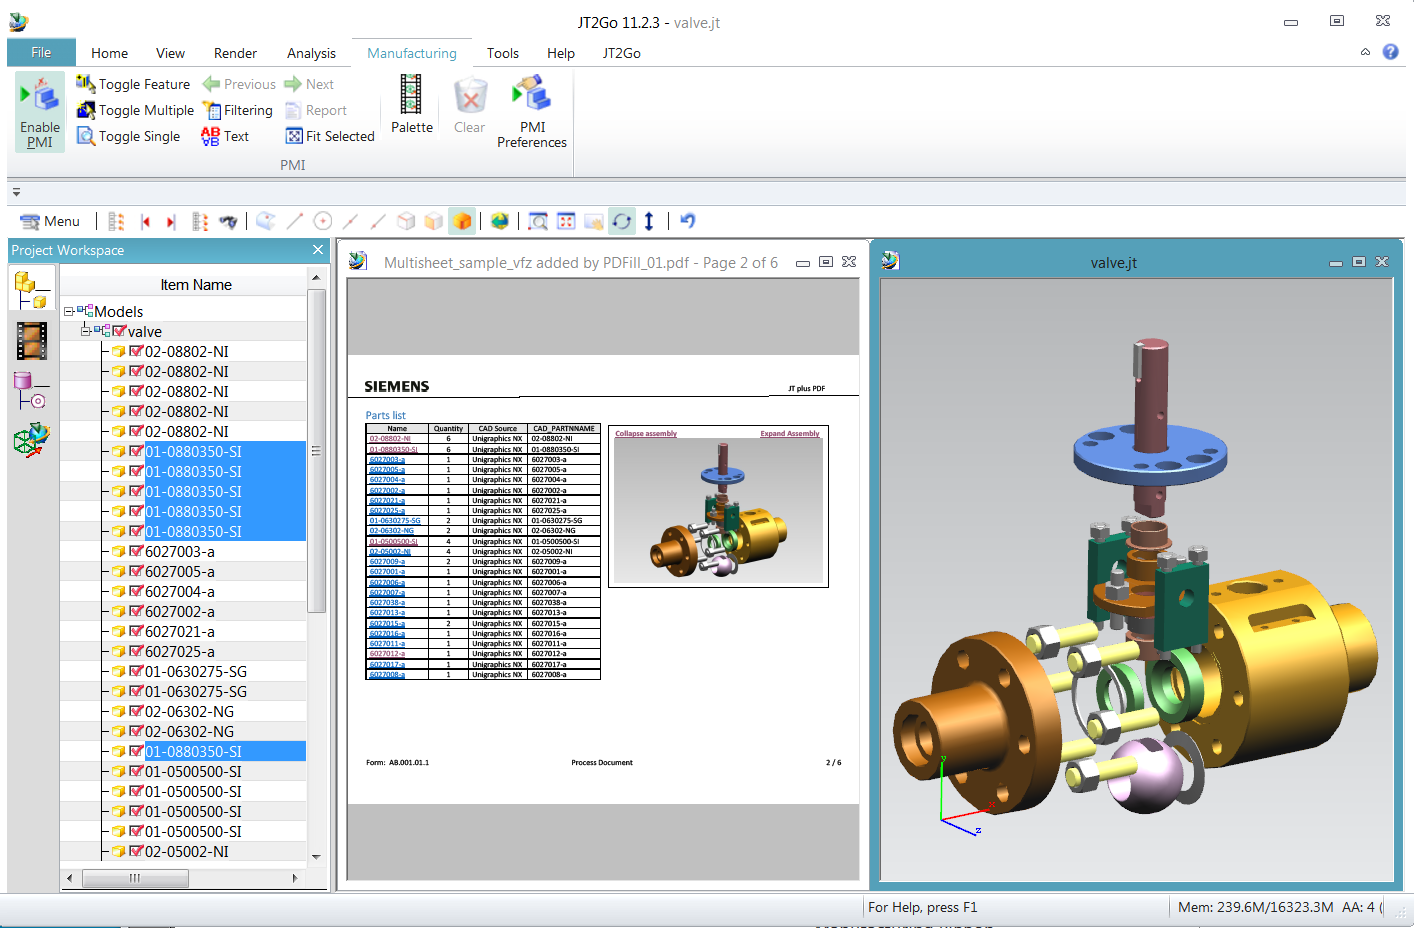Viewport: 1414px width, 928px height.
Task: Switch to the Tools ribbon tab
Action: 502,53
